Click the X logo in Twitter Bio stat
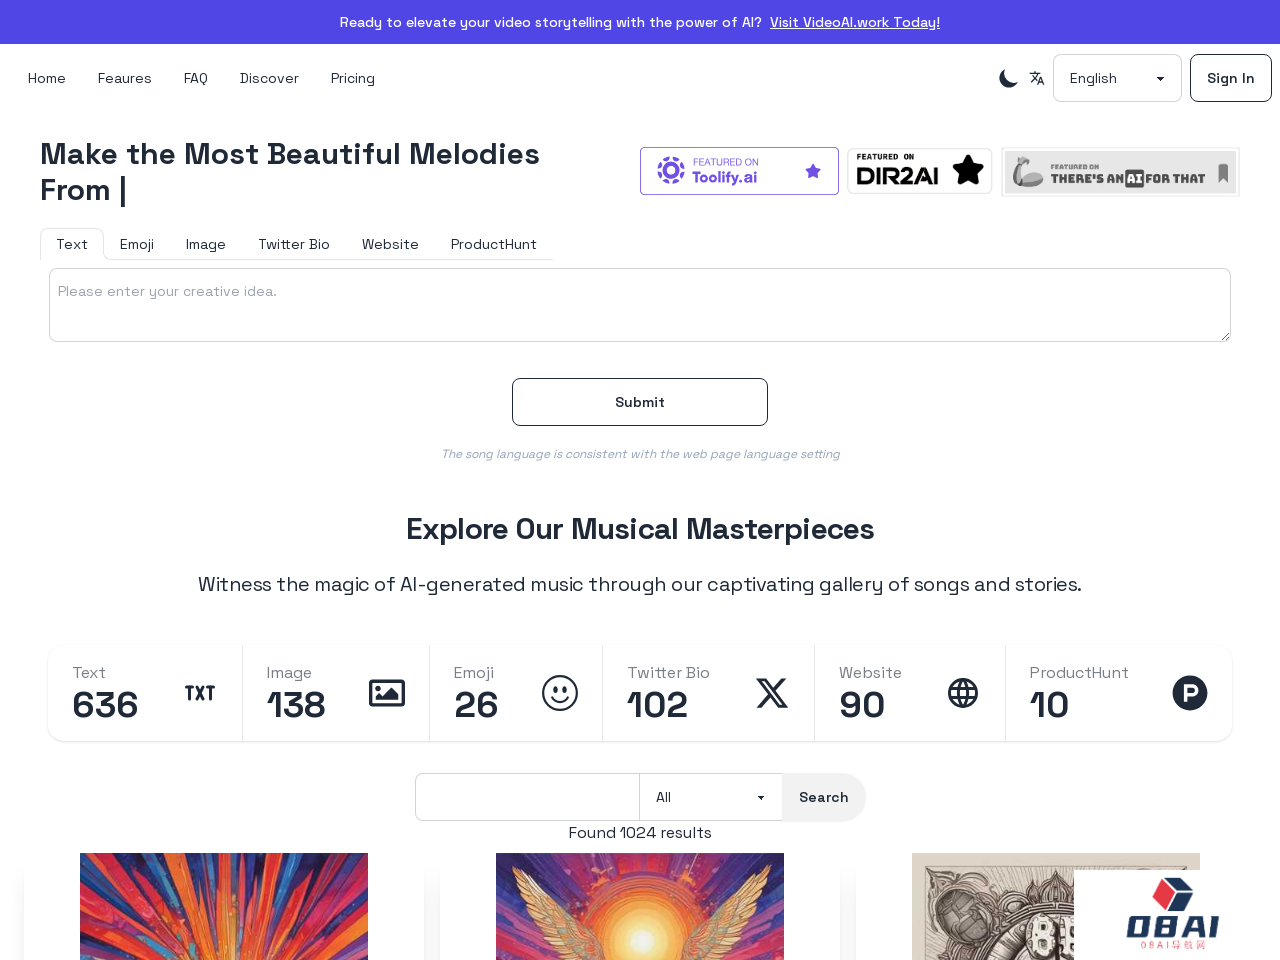The width and height of the screenshot is (1280, 960). [772, 693]
